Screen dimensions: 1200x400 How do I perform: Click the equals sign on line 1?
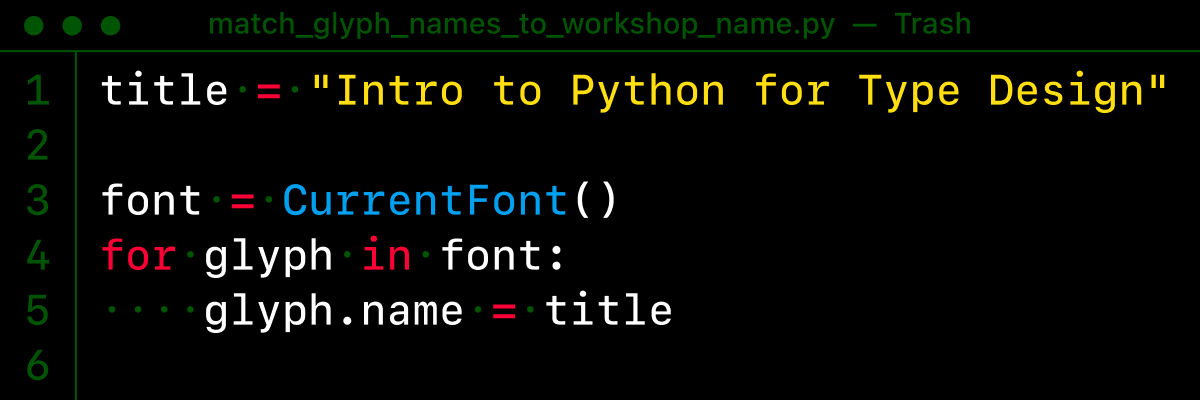(269, 93)
